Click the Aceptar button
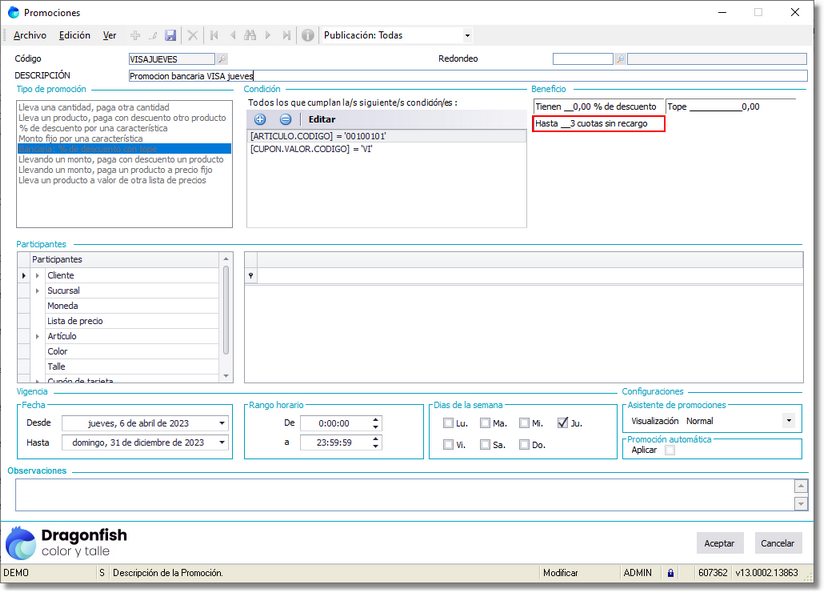The image size is (824, 593). coord(719,543)
